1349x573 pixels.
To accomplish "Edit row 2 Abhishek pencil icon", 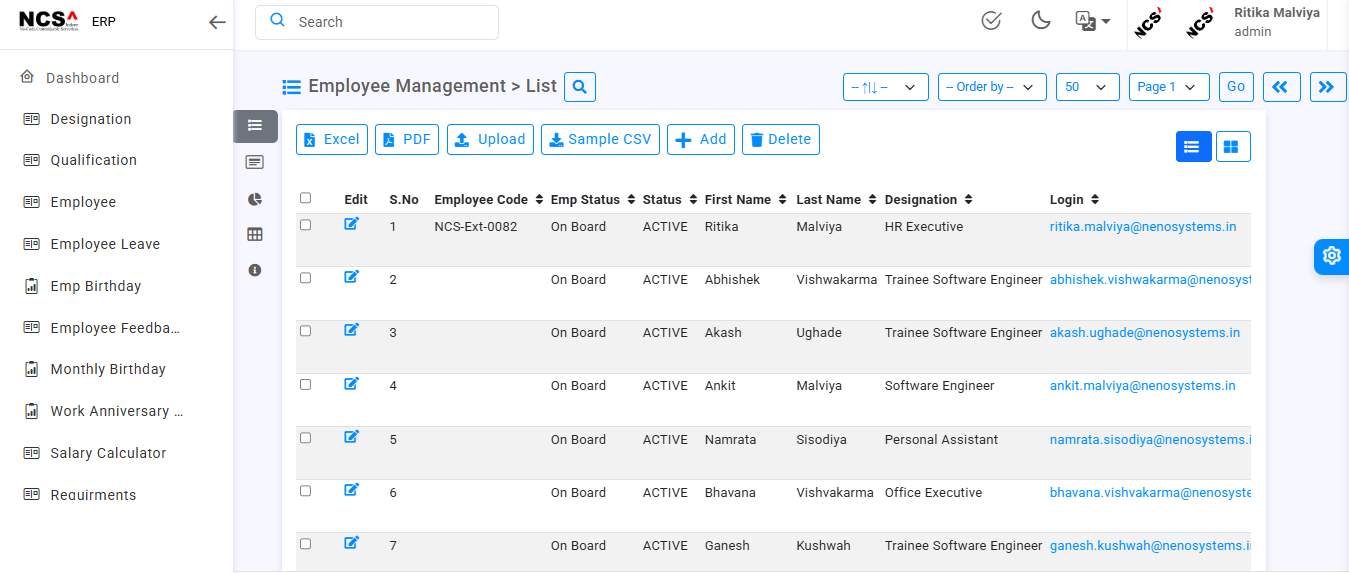I will click(351, 277).
